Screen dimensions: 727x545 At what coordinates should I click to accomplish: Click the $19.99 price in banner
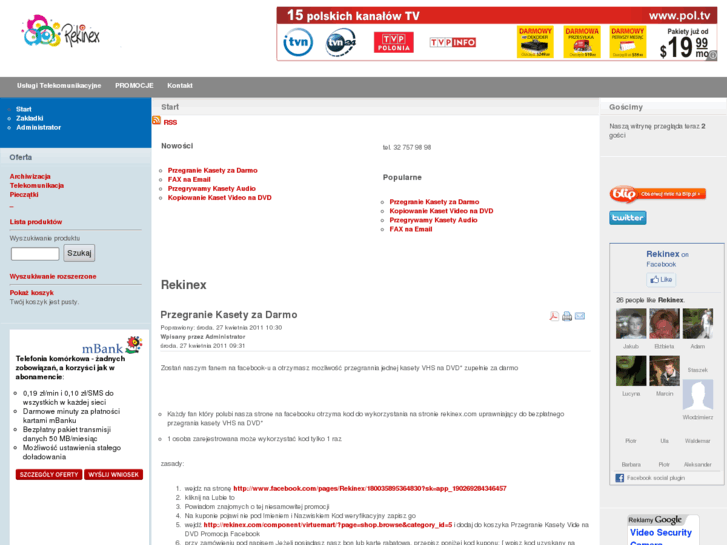[684, 47]
